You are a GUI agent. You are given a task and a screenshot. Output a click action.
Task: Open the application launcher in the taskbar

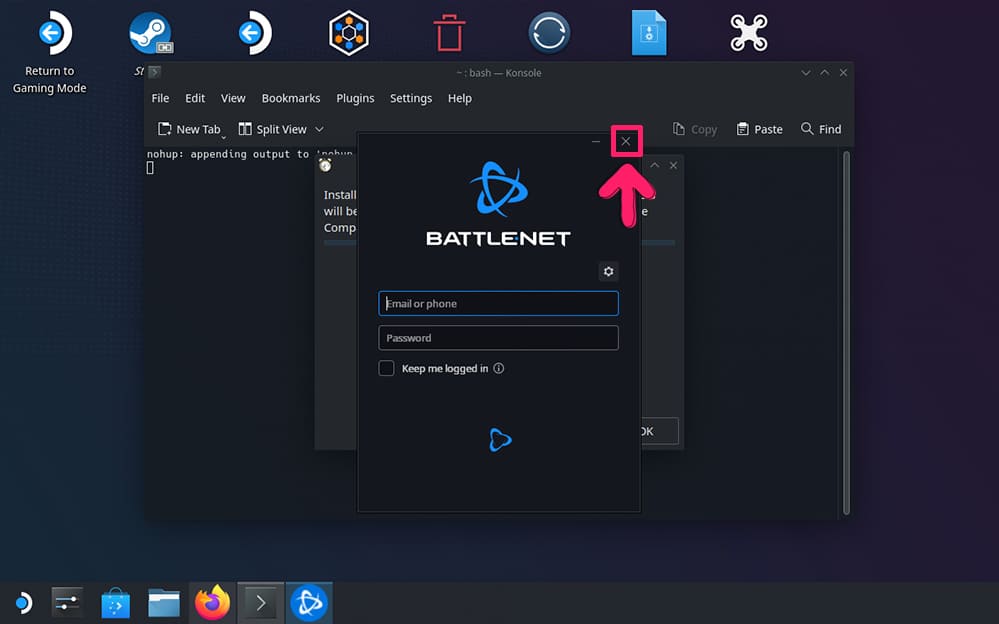[23, 602]
